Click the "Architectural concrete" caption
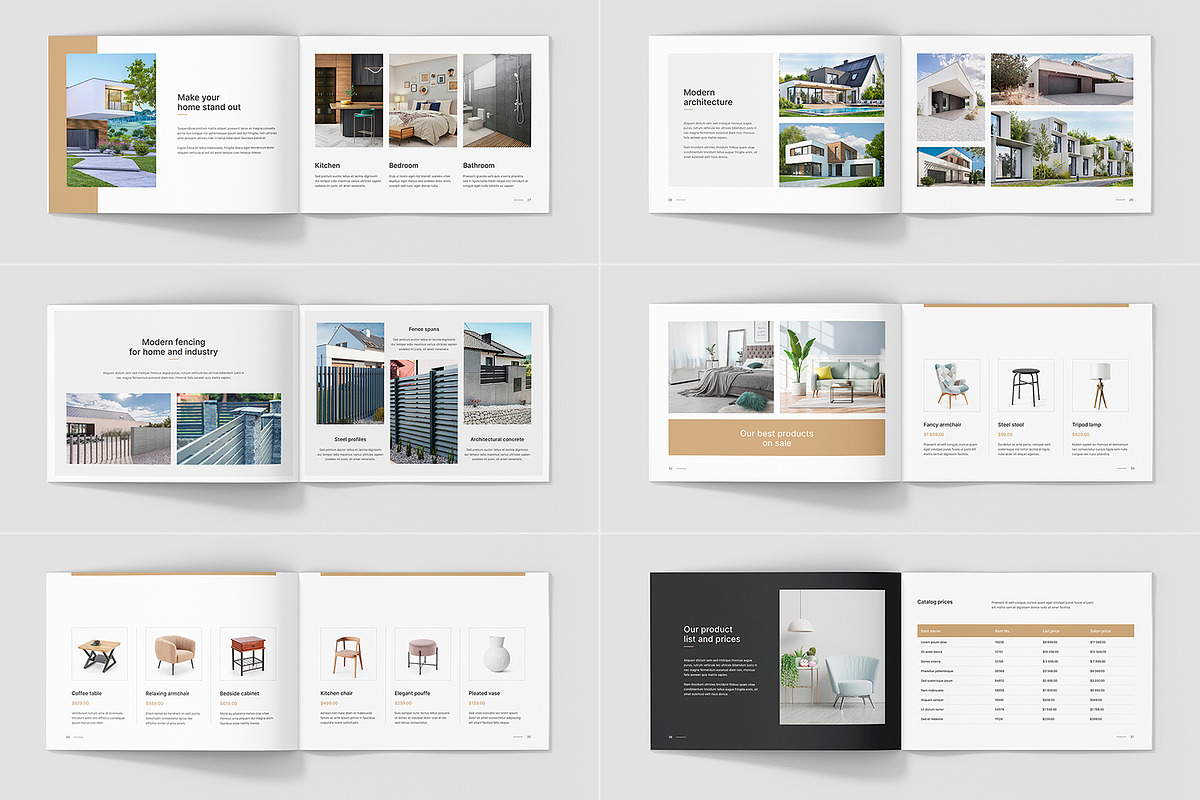Viewport: 1200px width, 800px height. 497,439
